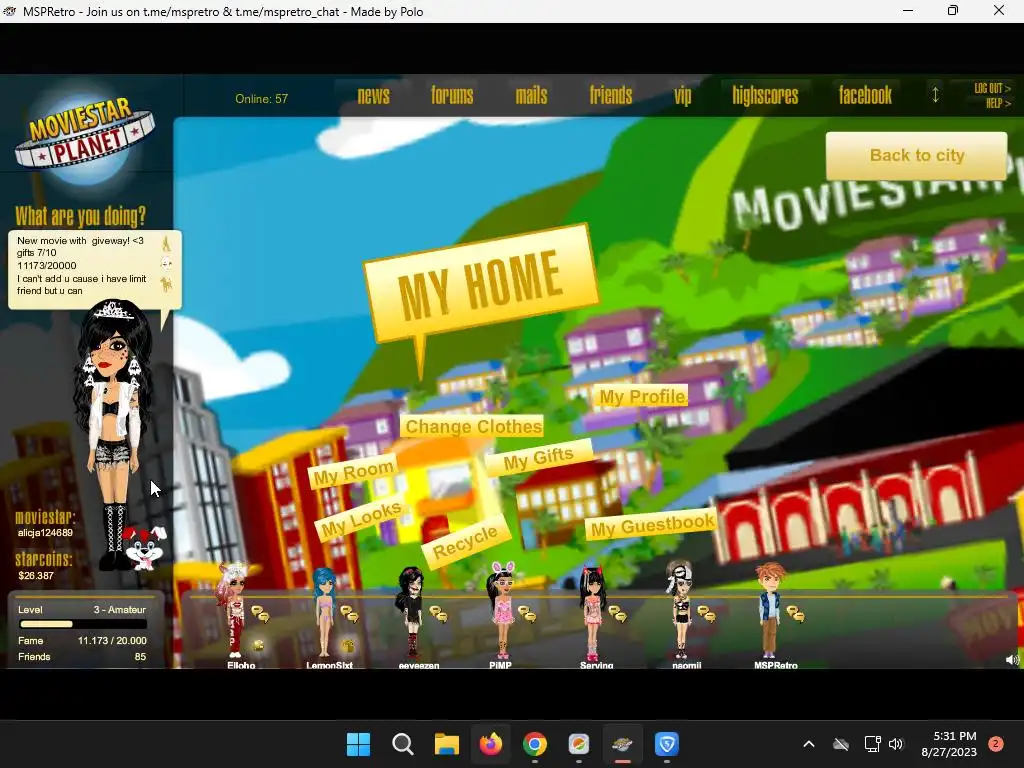Image resolution: width=1024 pixels, height=768 pixels.
Task: Click my moviestar avatar alicja124689
Action: (x=112, y=431)
